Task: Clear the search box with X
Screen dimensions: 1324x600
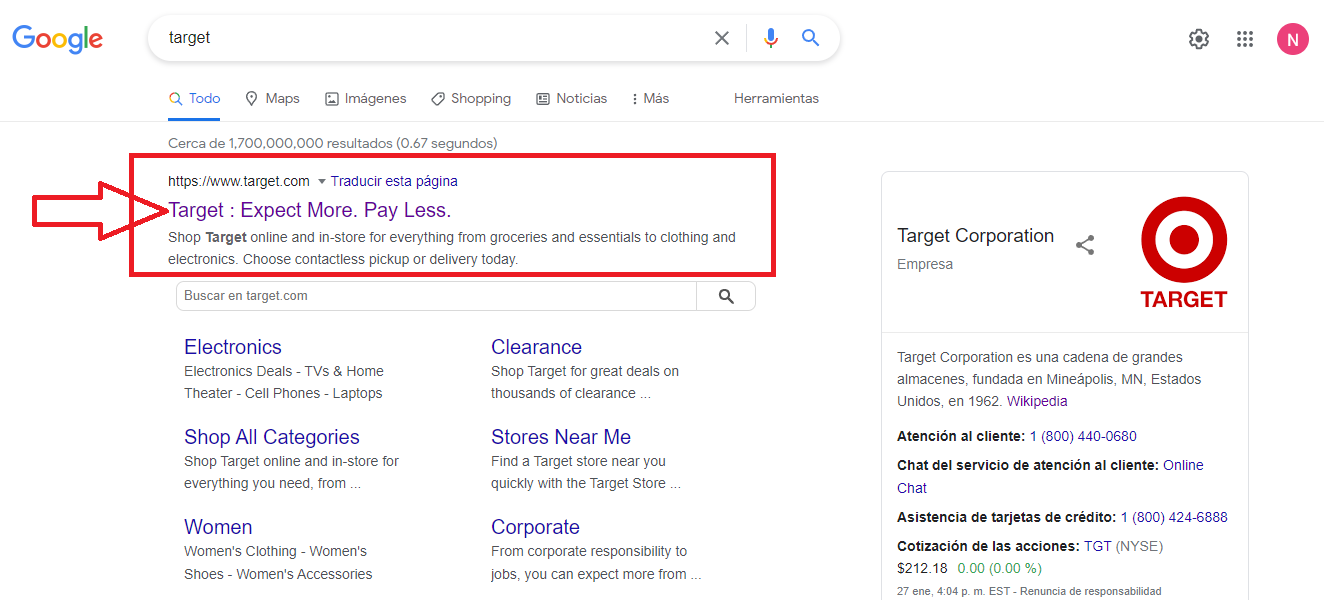Action: tap(722, 38)
